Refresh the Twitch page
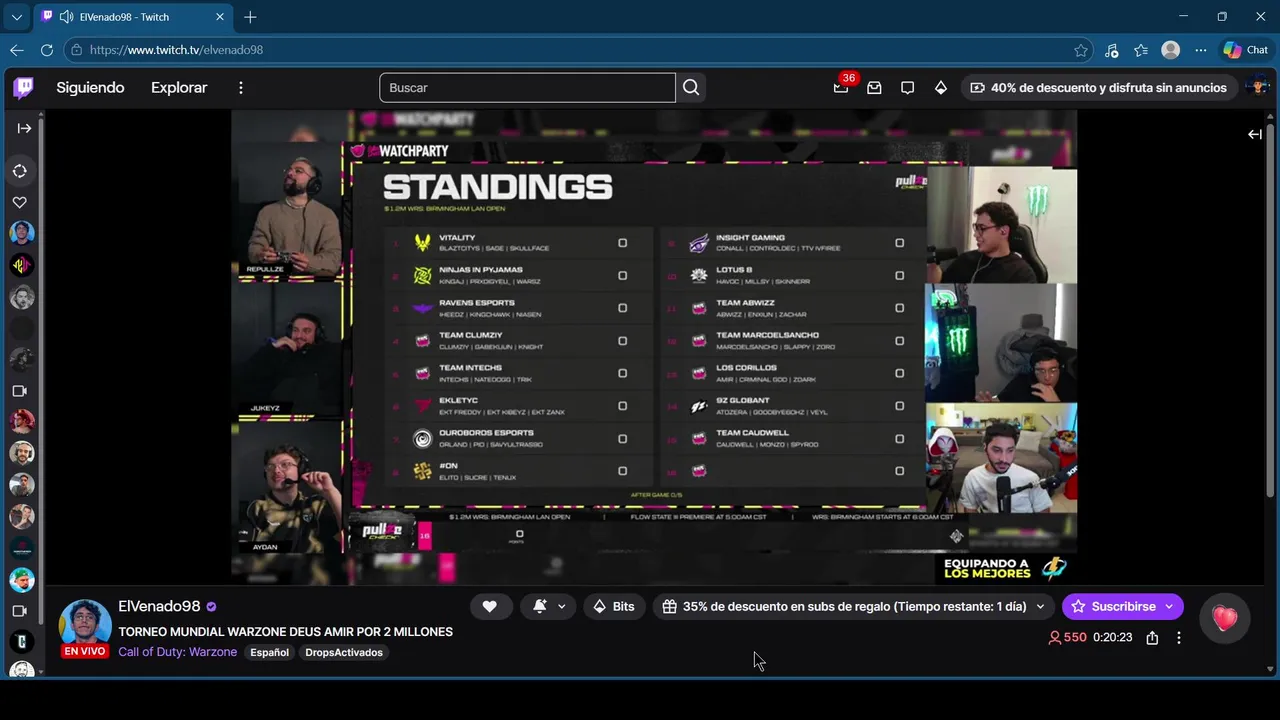Screen dimensions: 1280x720 tap(47, 50)
